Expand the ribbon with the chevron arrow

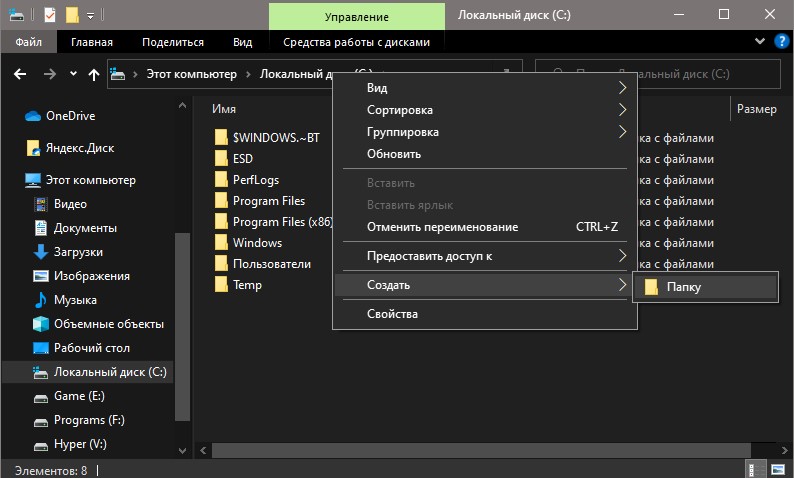coord(760,41)
